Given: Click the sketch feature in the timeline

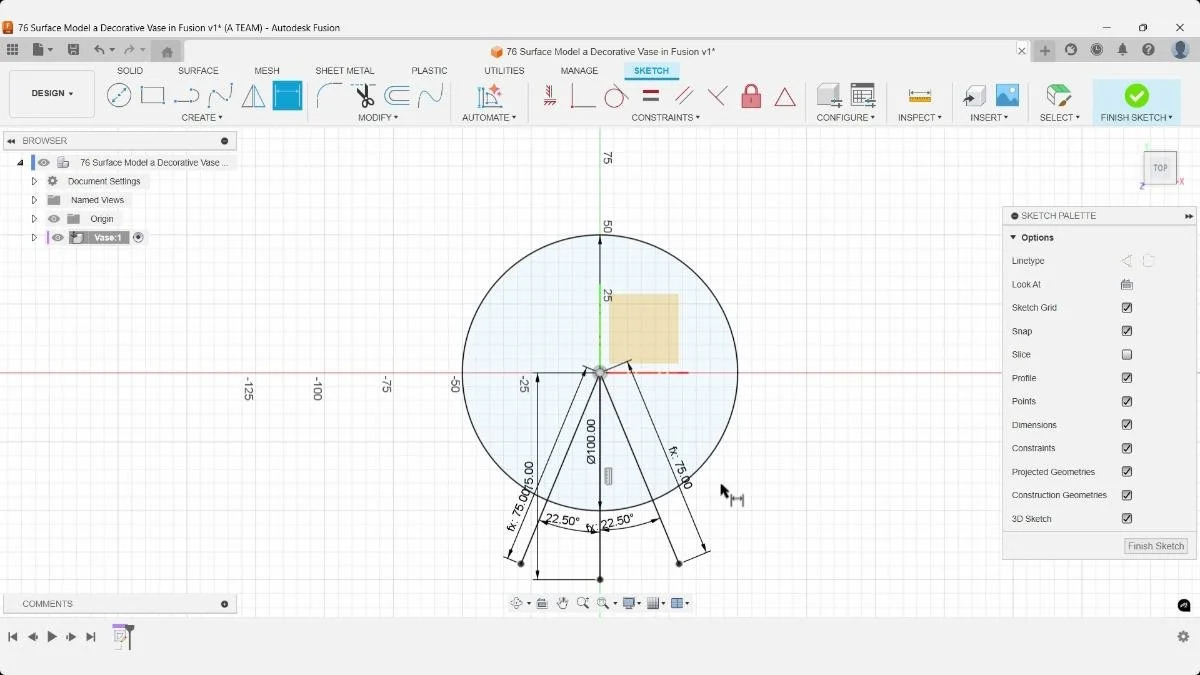Looking at the screenshot, I should pos(121,636).
